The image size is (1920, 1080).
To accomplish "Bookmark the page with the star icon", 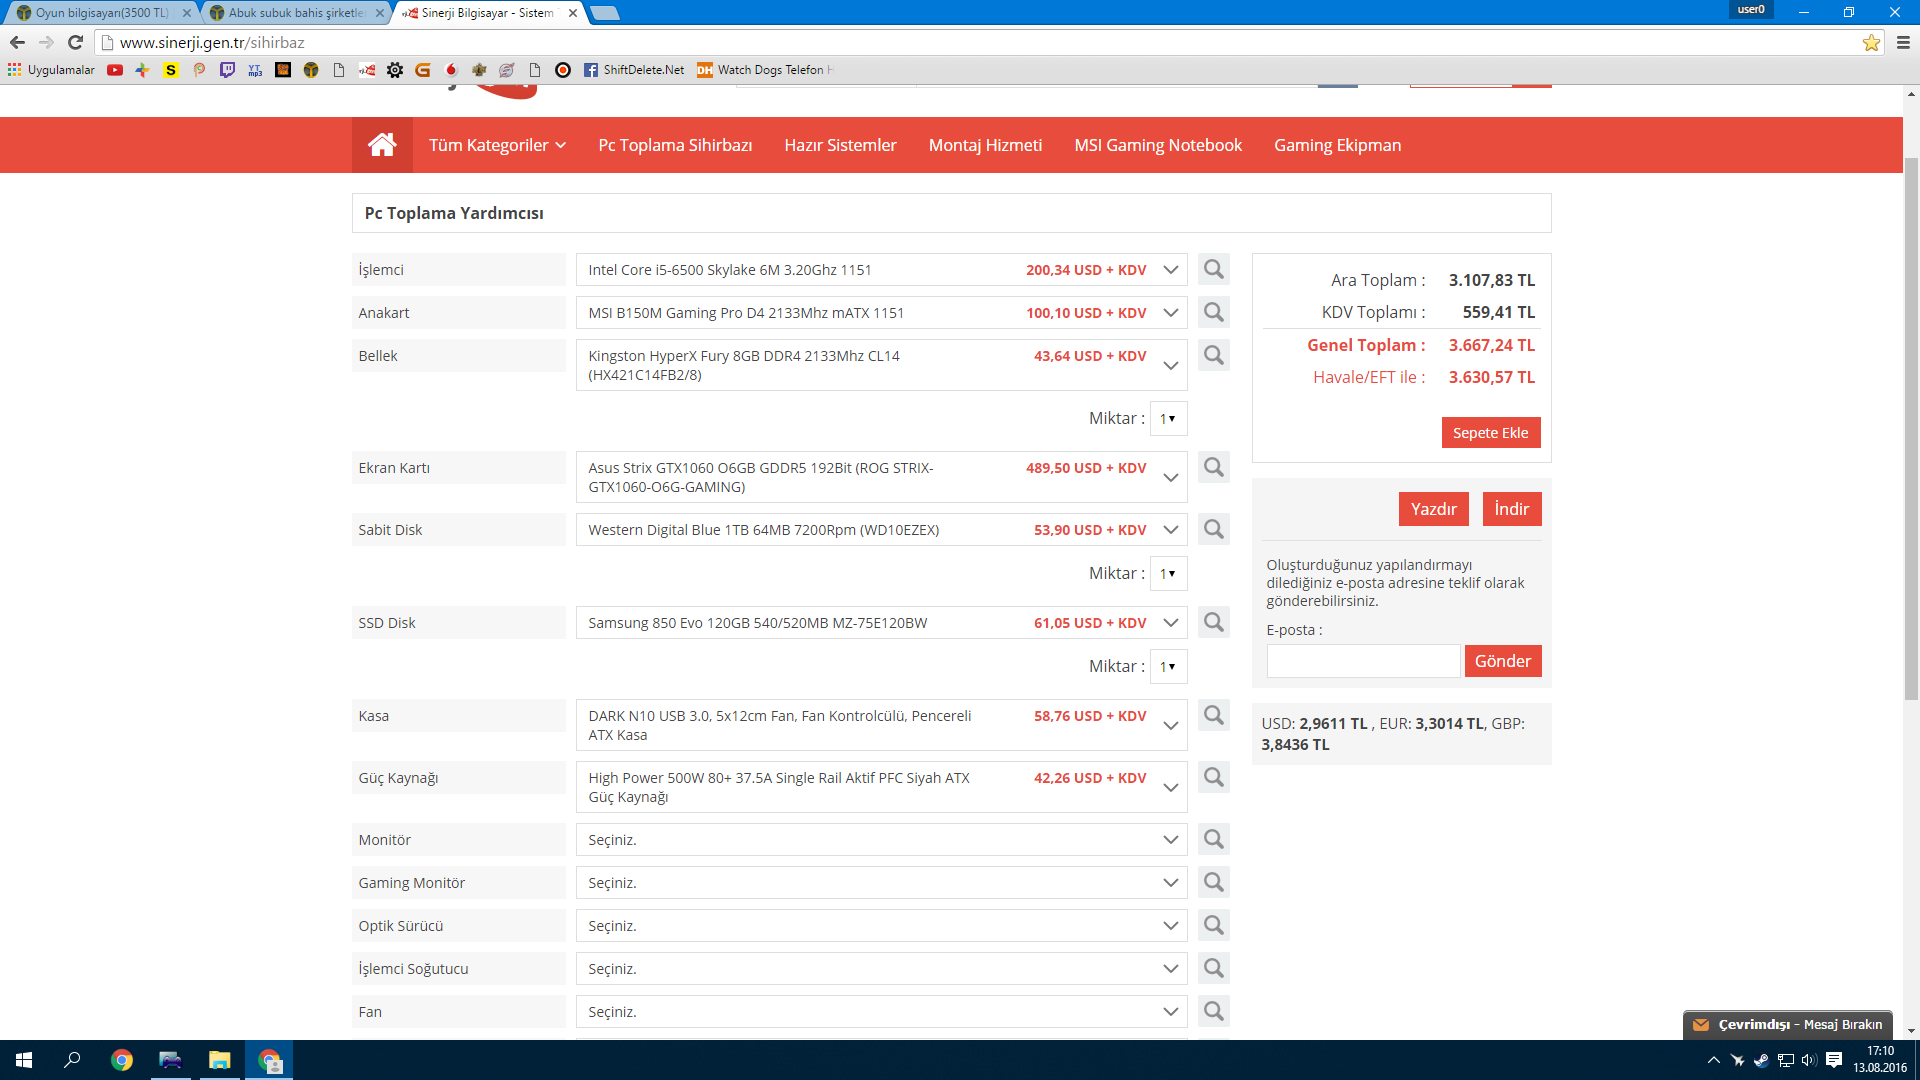I will (x=1871, y=42).
